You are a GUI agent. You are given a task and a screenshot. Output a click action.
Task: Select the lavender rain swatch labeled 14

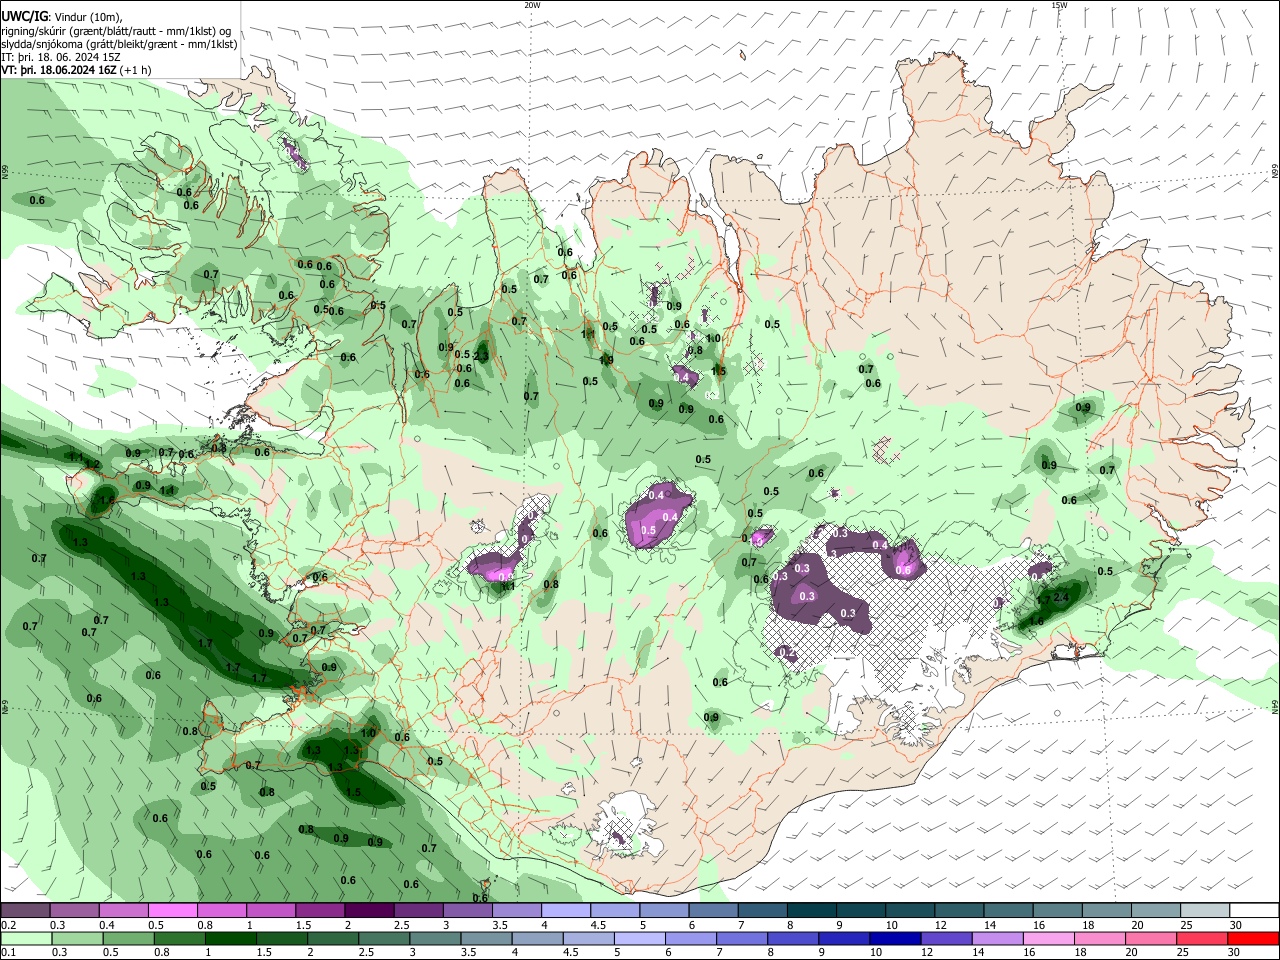(x=997, y=939)
